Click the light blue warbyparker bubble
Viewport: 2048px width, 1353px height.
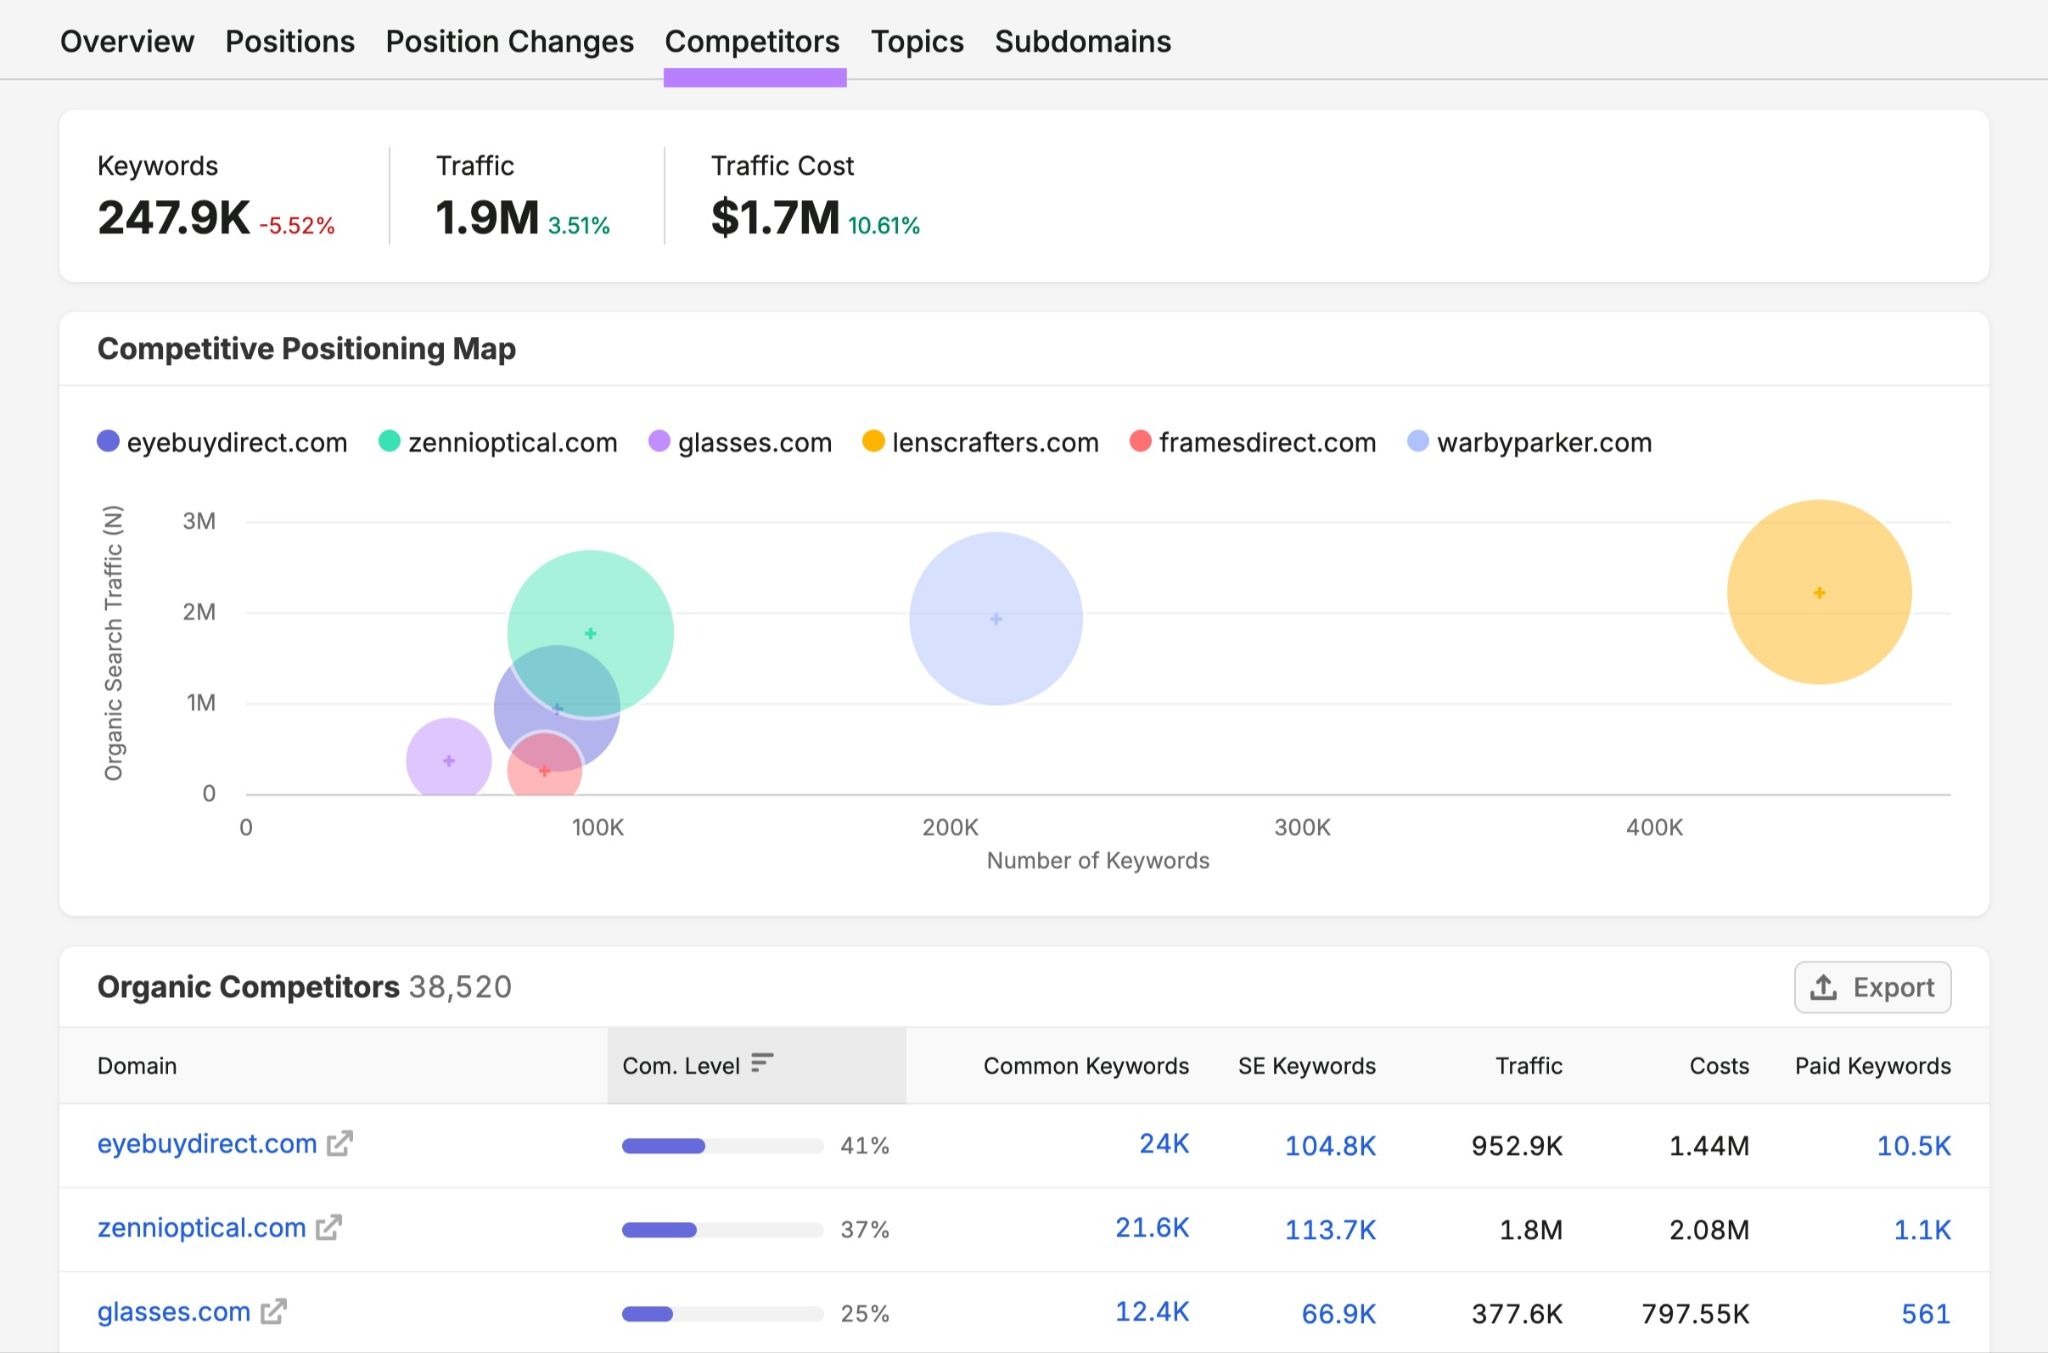tap(996, 619)
